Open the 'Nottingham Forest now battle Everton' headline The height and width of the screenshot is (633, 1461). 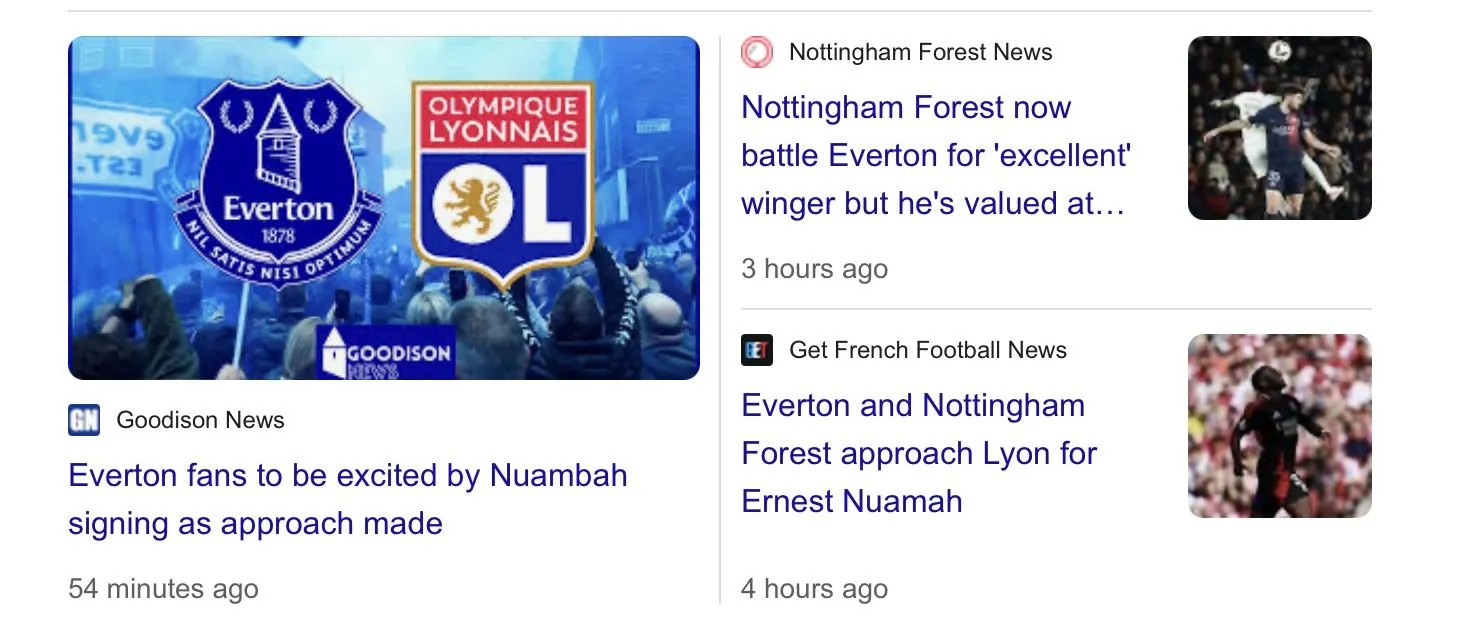935,155
